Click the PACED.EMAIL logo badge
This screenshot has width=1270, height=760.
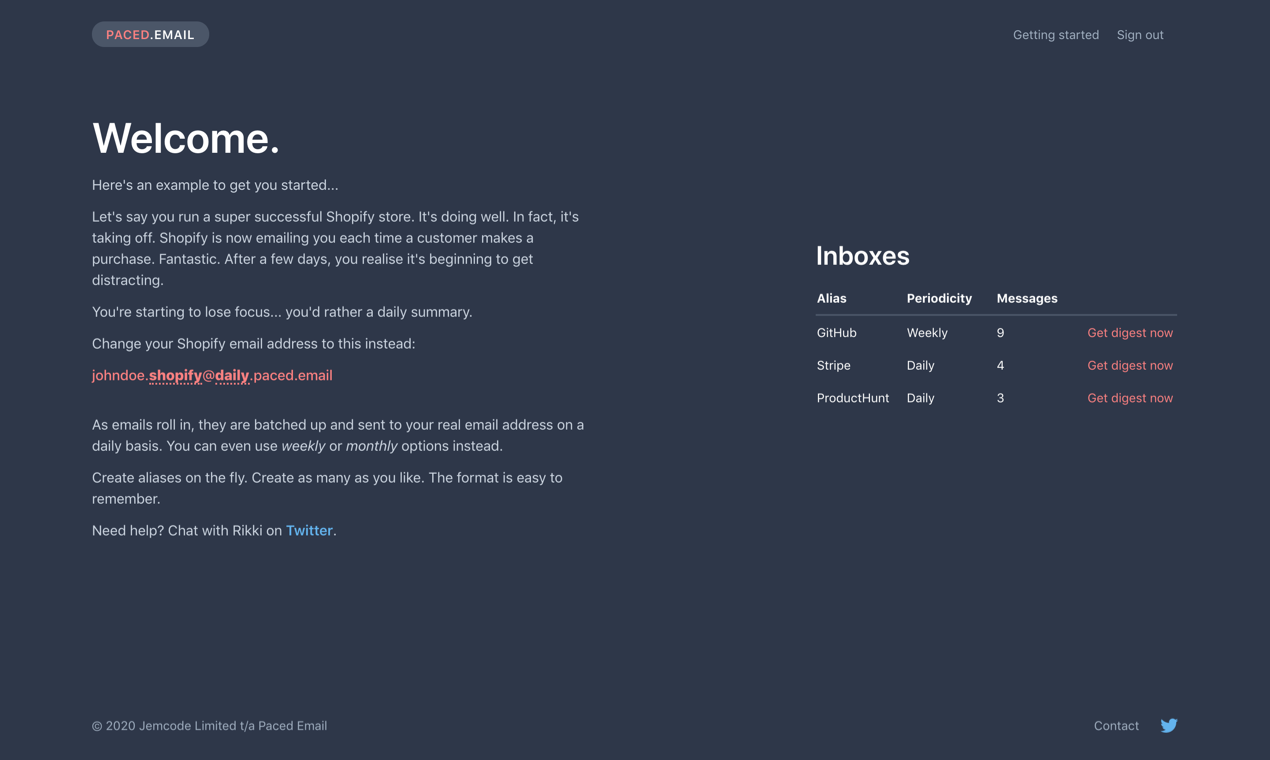[150, 33]
